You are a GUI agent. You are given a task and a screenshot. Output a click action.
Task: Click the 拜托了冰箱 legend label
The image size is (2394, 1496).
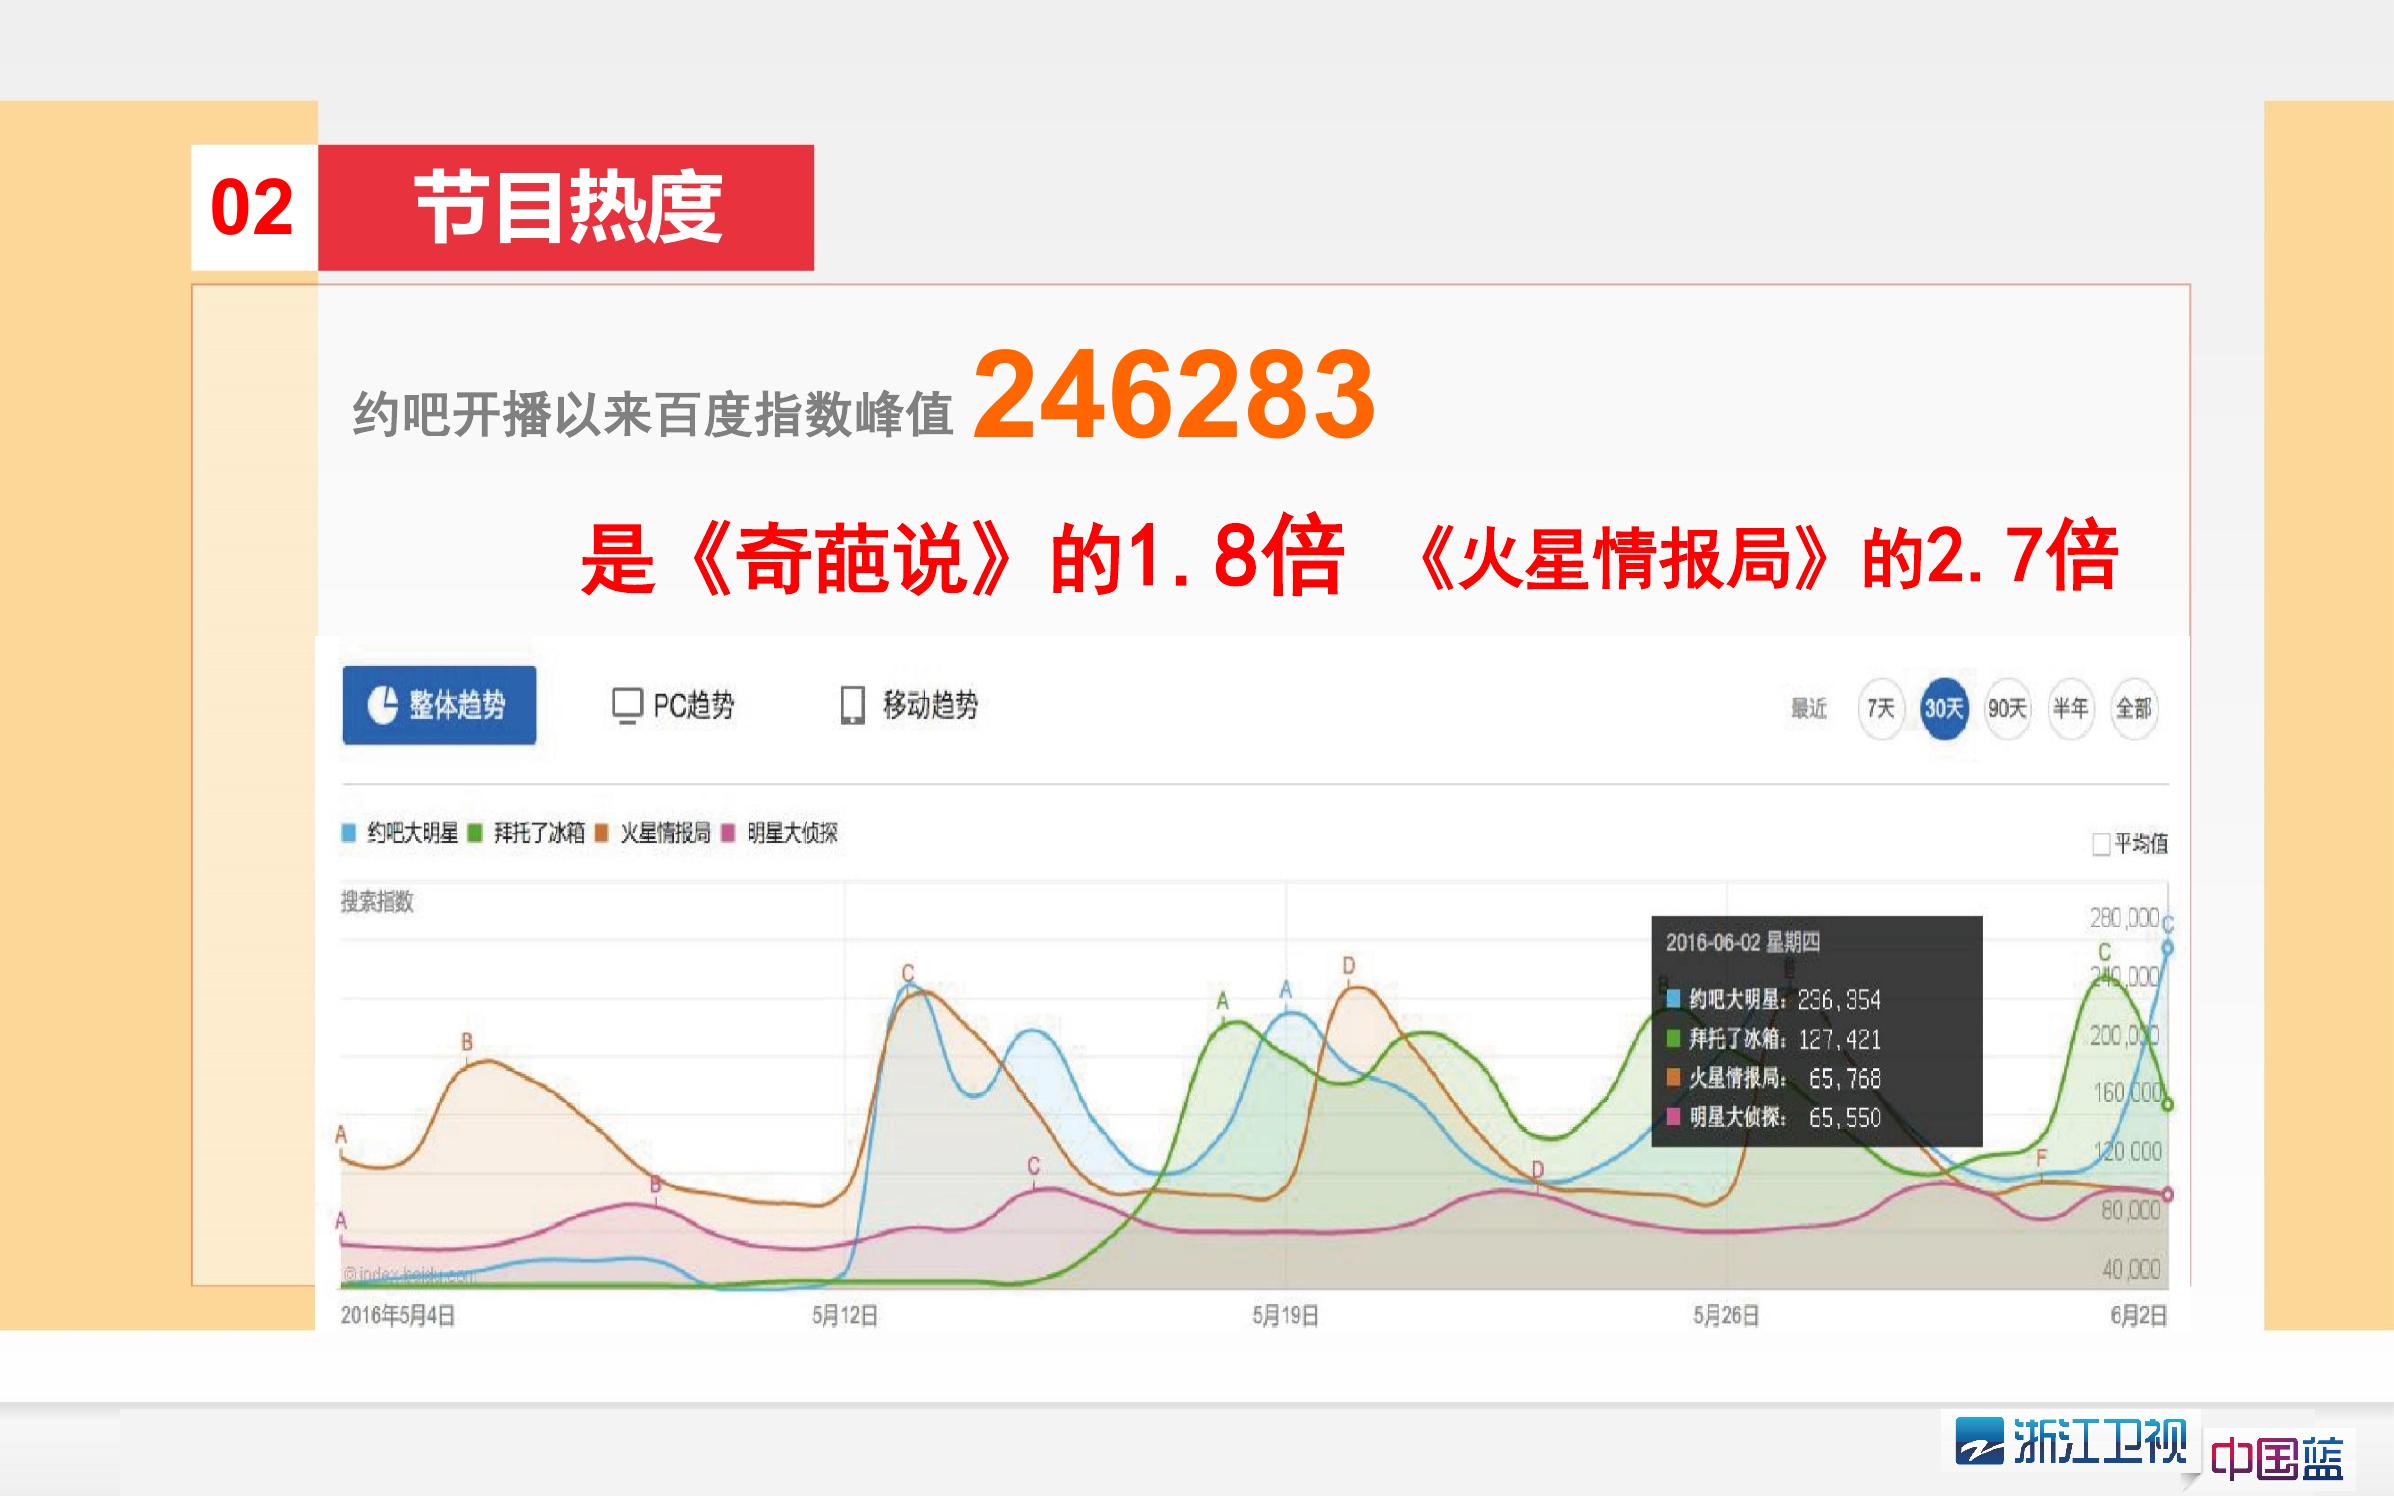coord(539,833)
